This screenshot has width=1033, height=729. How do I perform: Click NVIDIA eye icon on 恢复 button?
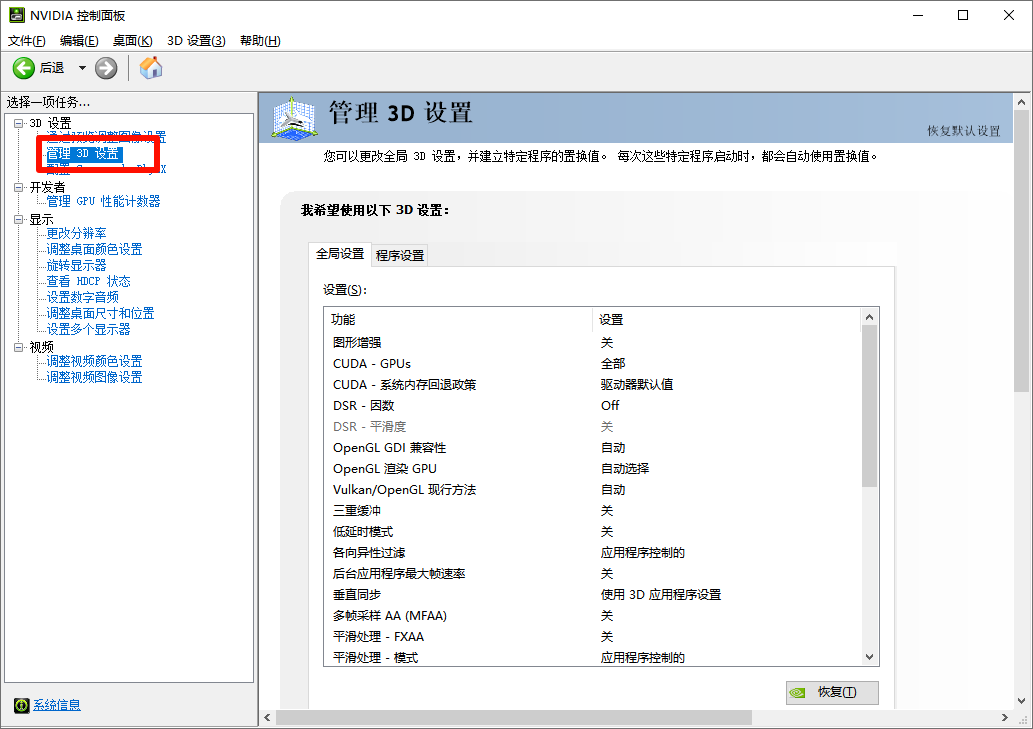coord(797,693)
